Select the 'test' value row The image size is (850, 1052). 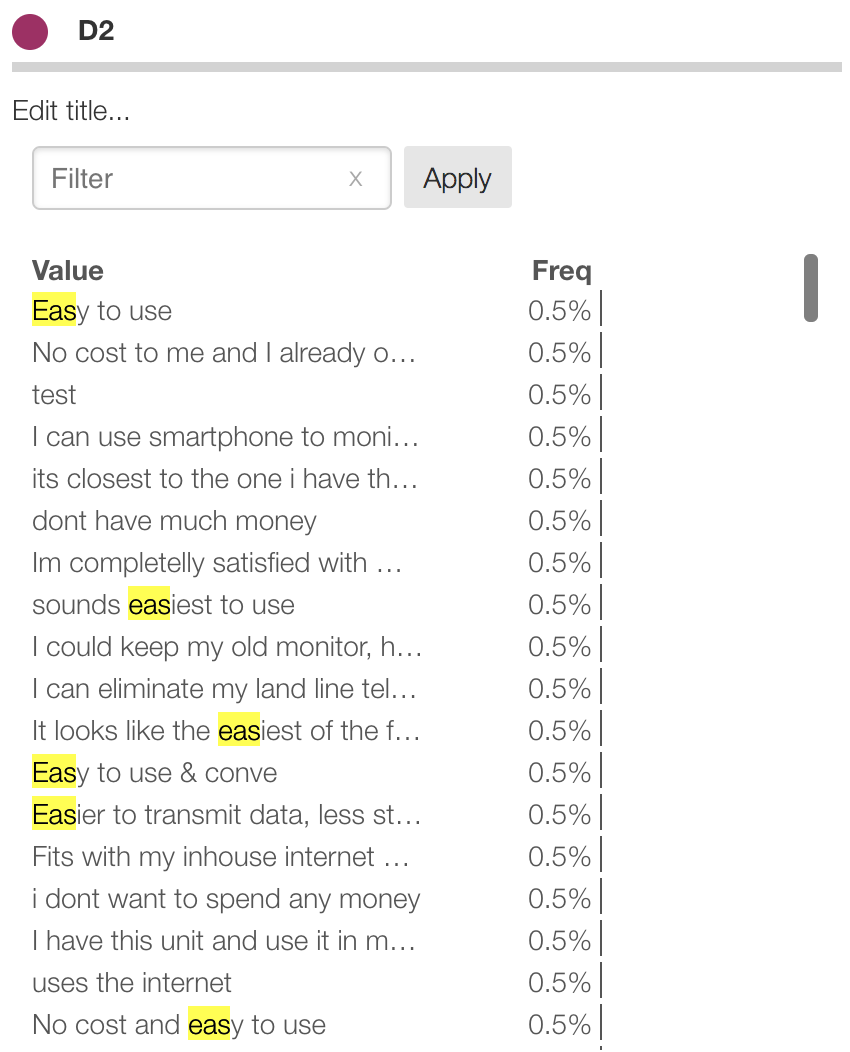[54, 395]
